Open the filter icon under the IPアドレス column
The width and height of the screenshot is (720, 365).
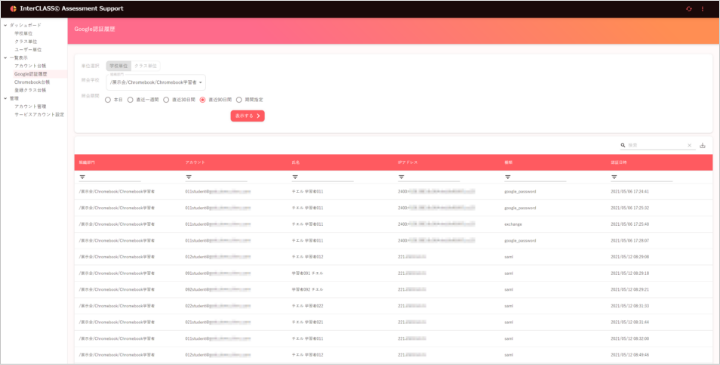[x=401, y=177]
